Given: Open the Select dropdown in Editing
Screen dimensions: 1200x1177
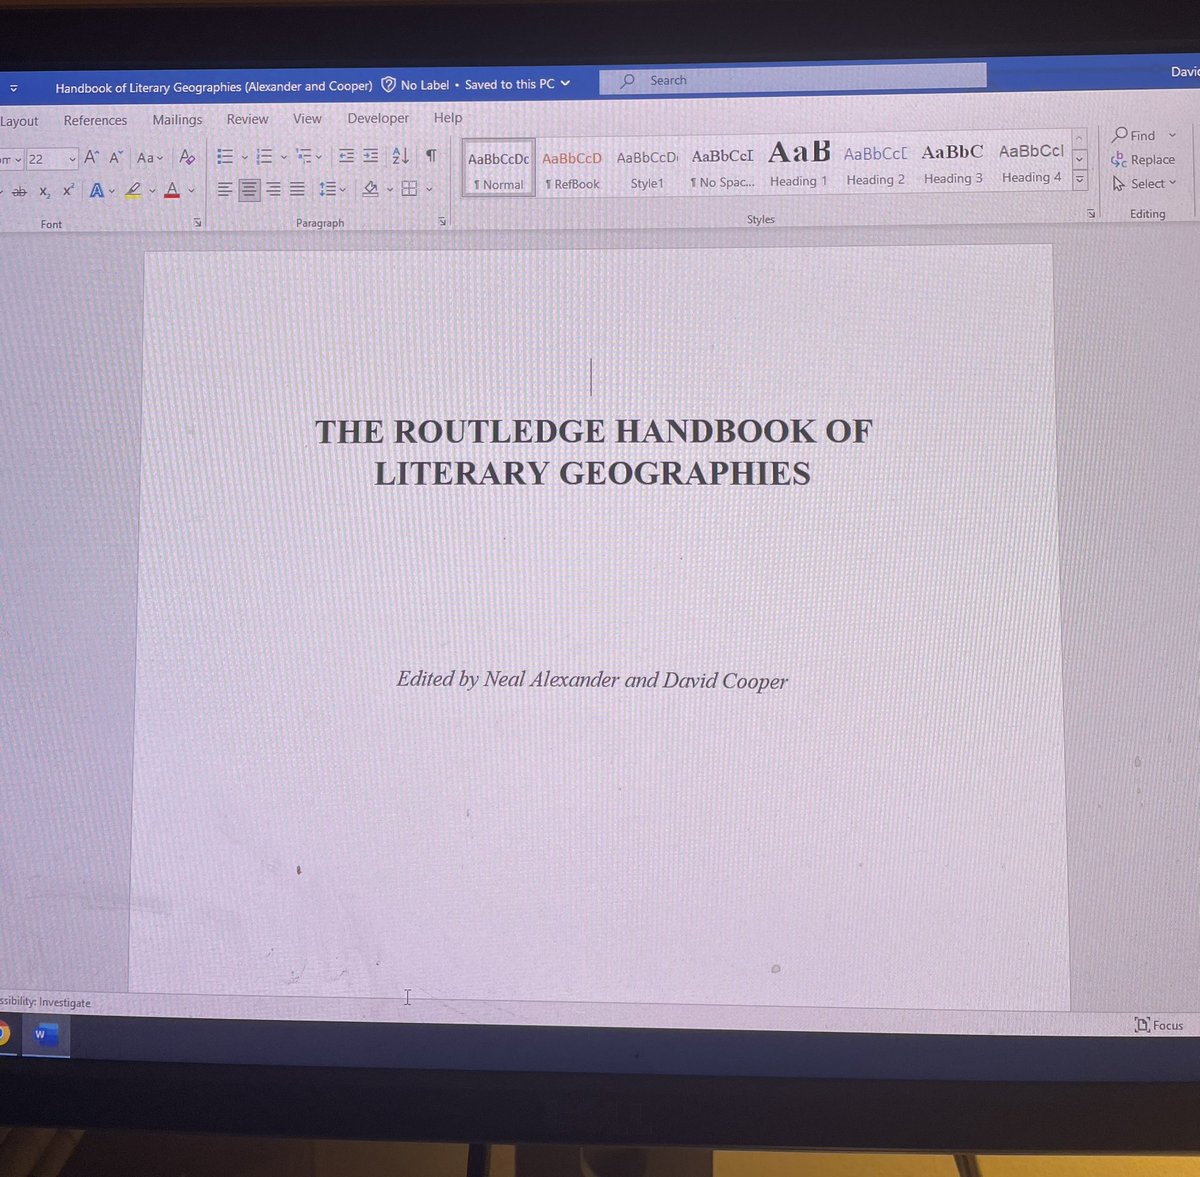Looking at the screenshot, I should [1145, 184].
